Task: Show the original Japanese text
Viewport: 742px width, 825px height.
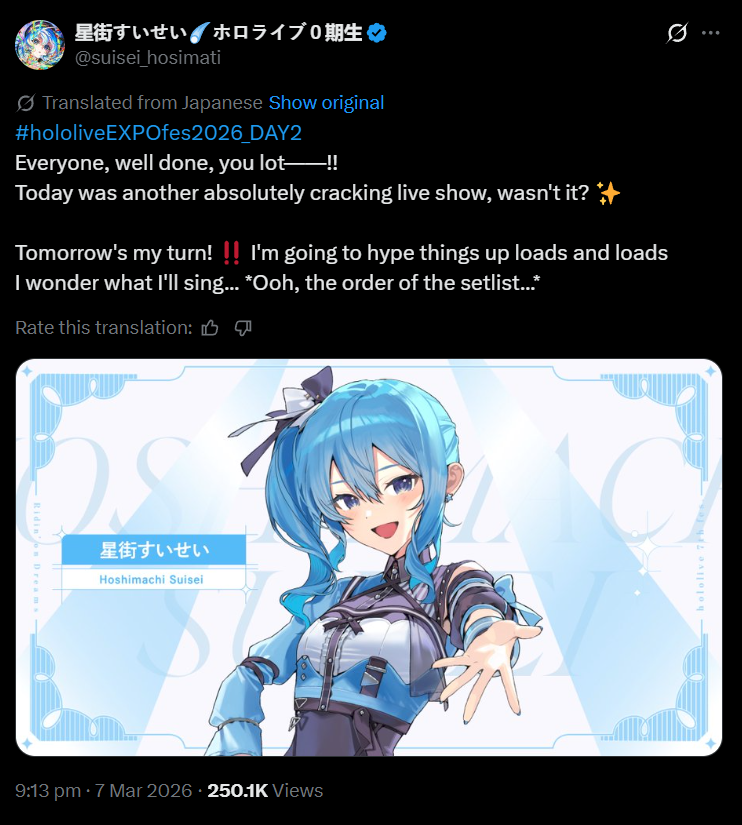Action: [x=326, y=103]
